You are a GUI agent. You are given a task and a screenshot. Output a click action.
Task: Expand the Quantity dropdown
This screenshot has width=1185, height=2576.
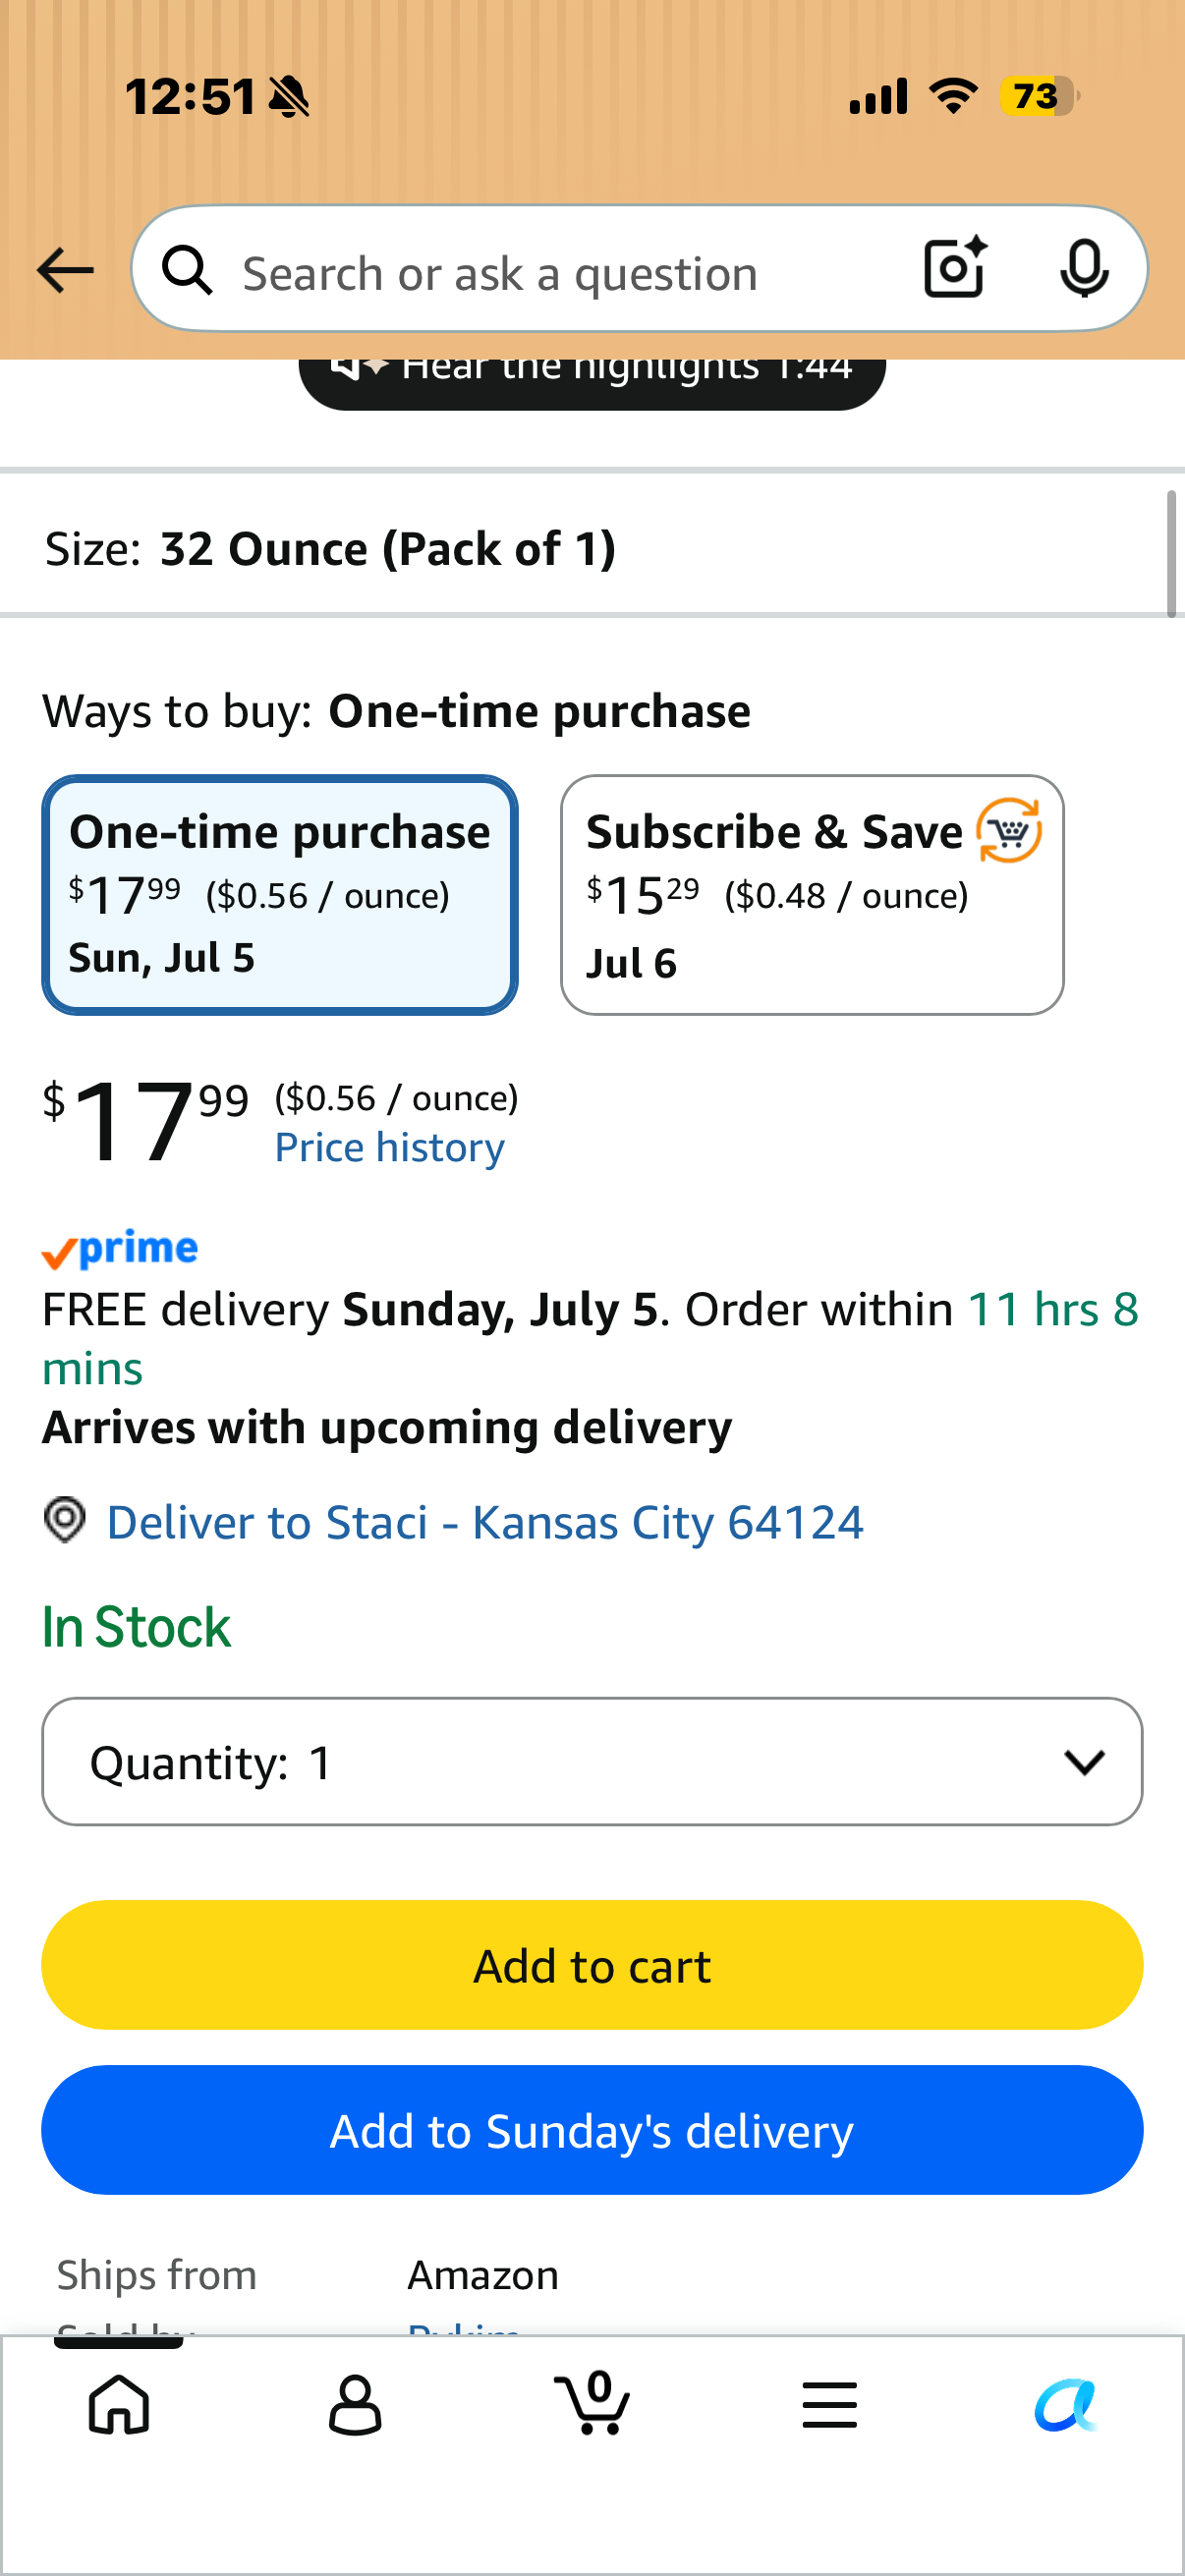[592, 1761]
